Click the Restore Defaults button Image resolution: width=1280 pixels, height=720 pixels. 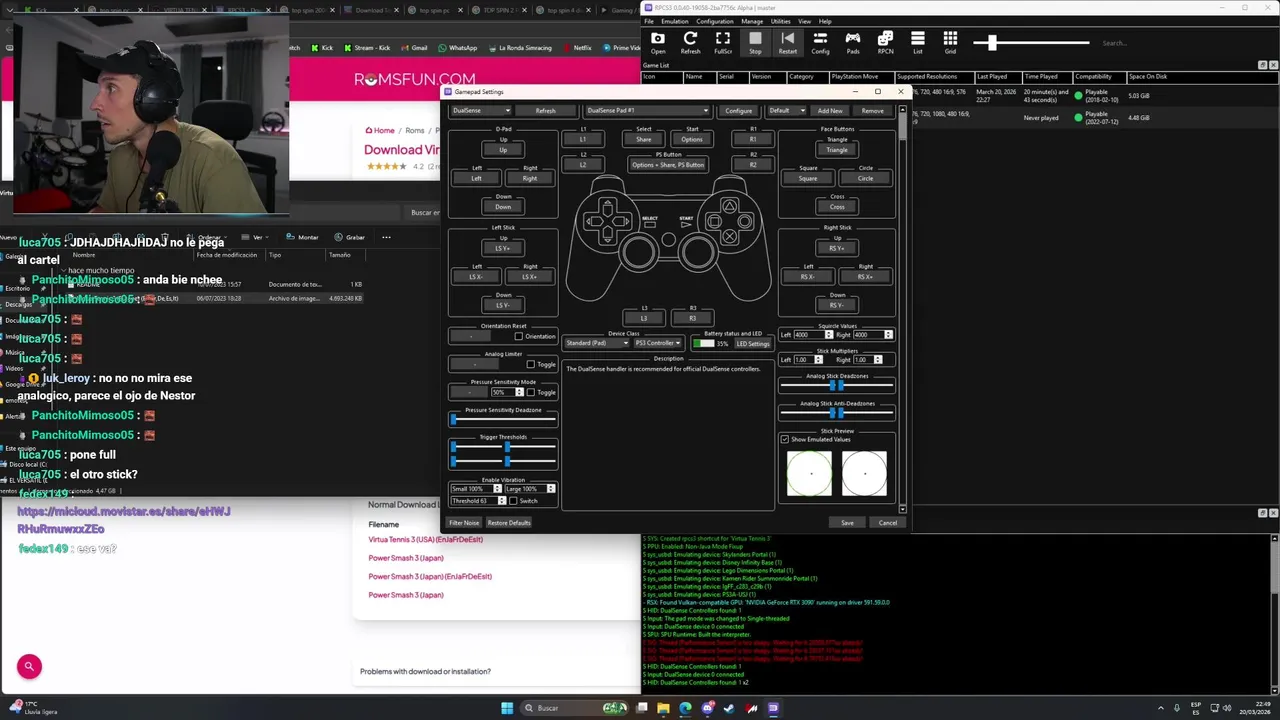click(509, 523)
